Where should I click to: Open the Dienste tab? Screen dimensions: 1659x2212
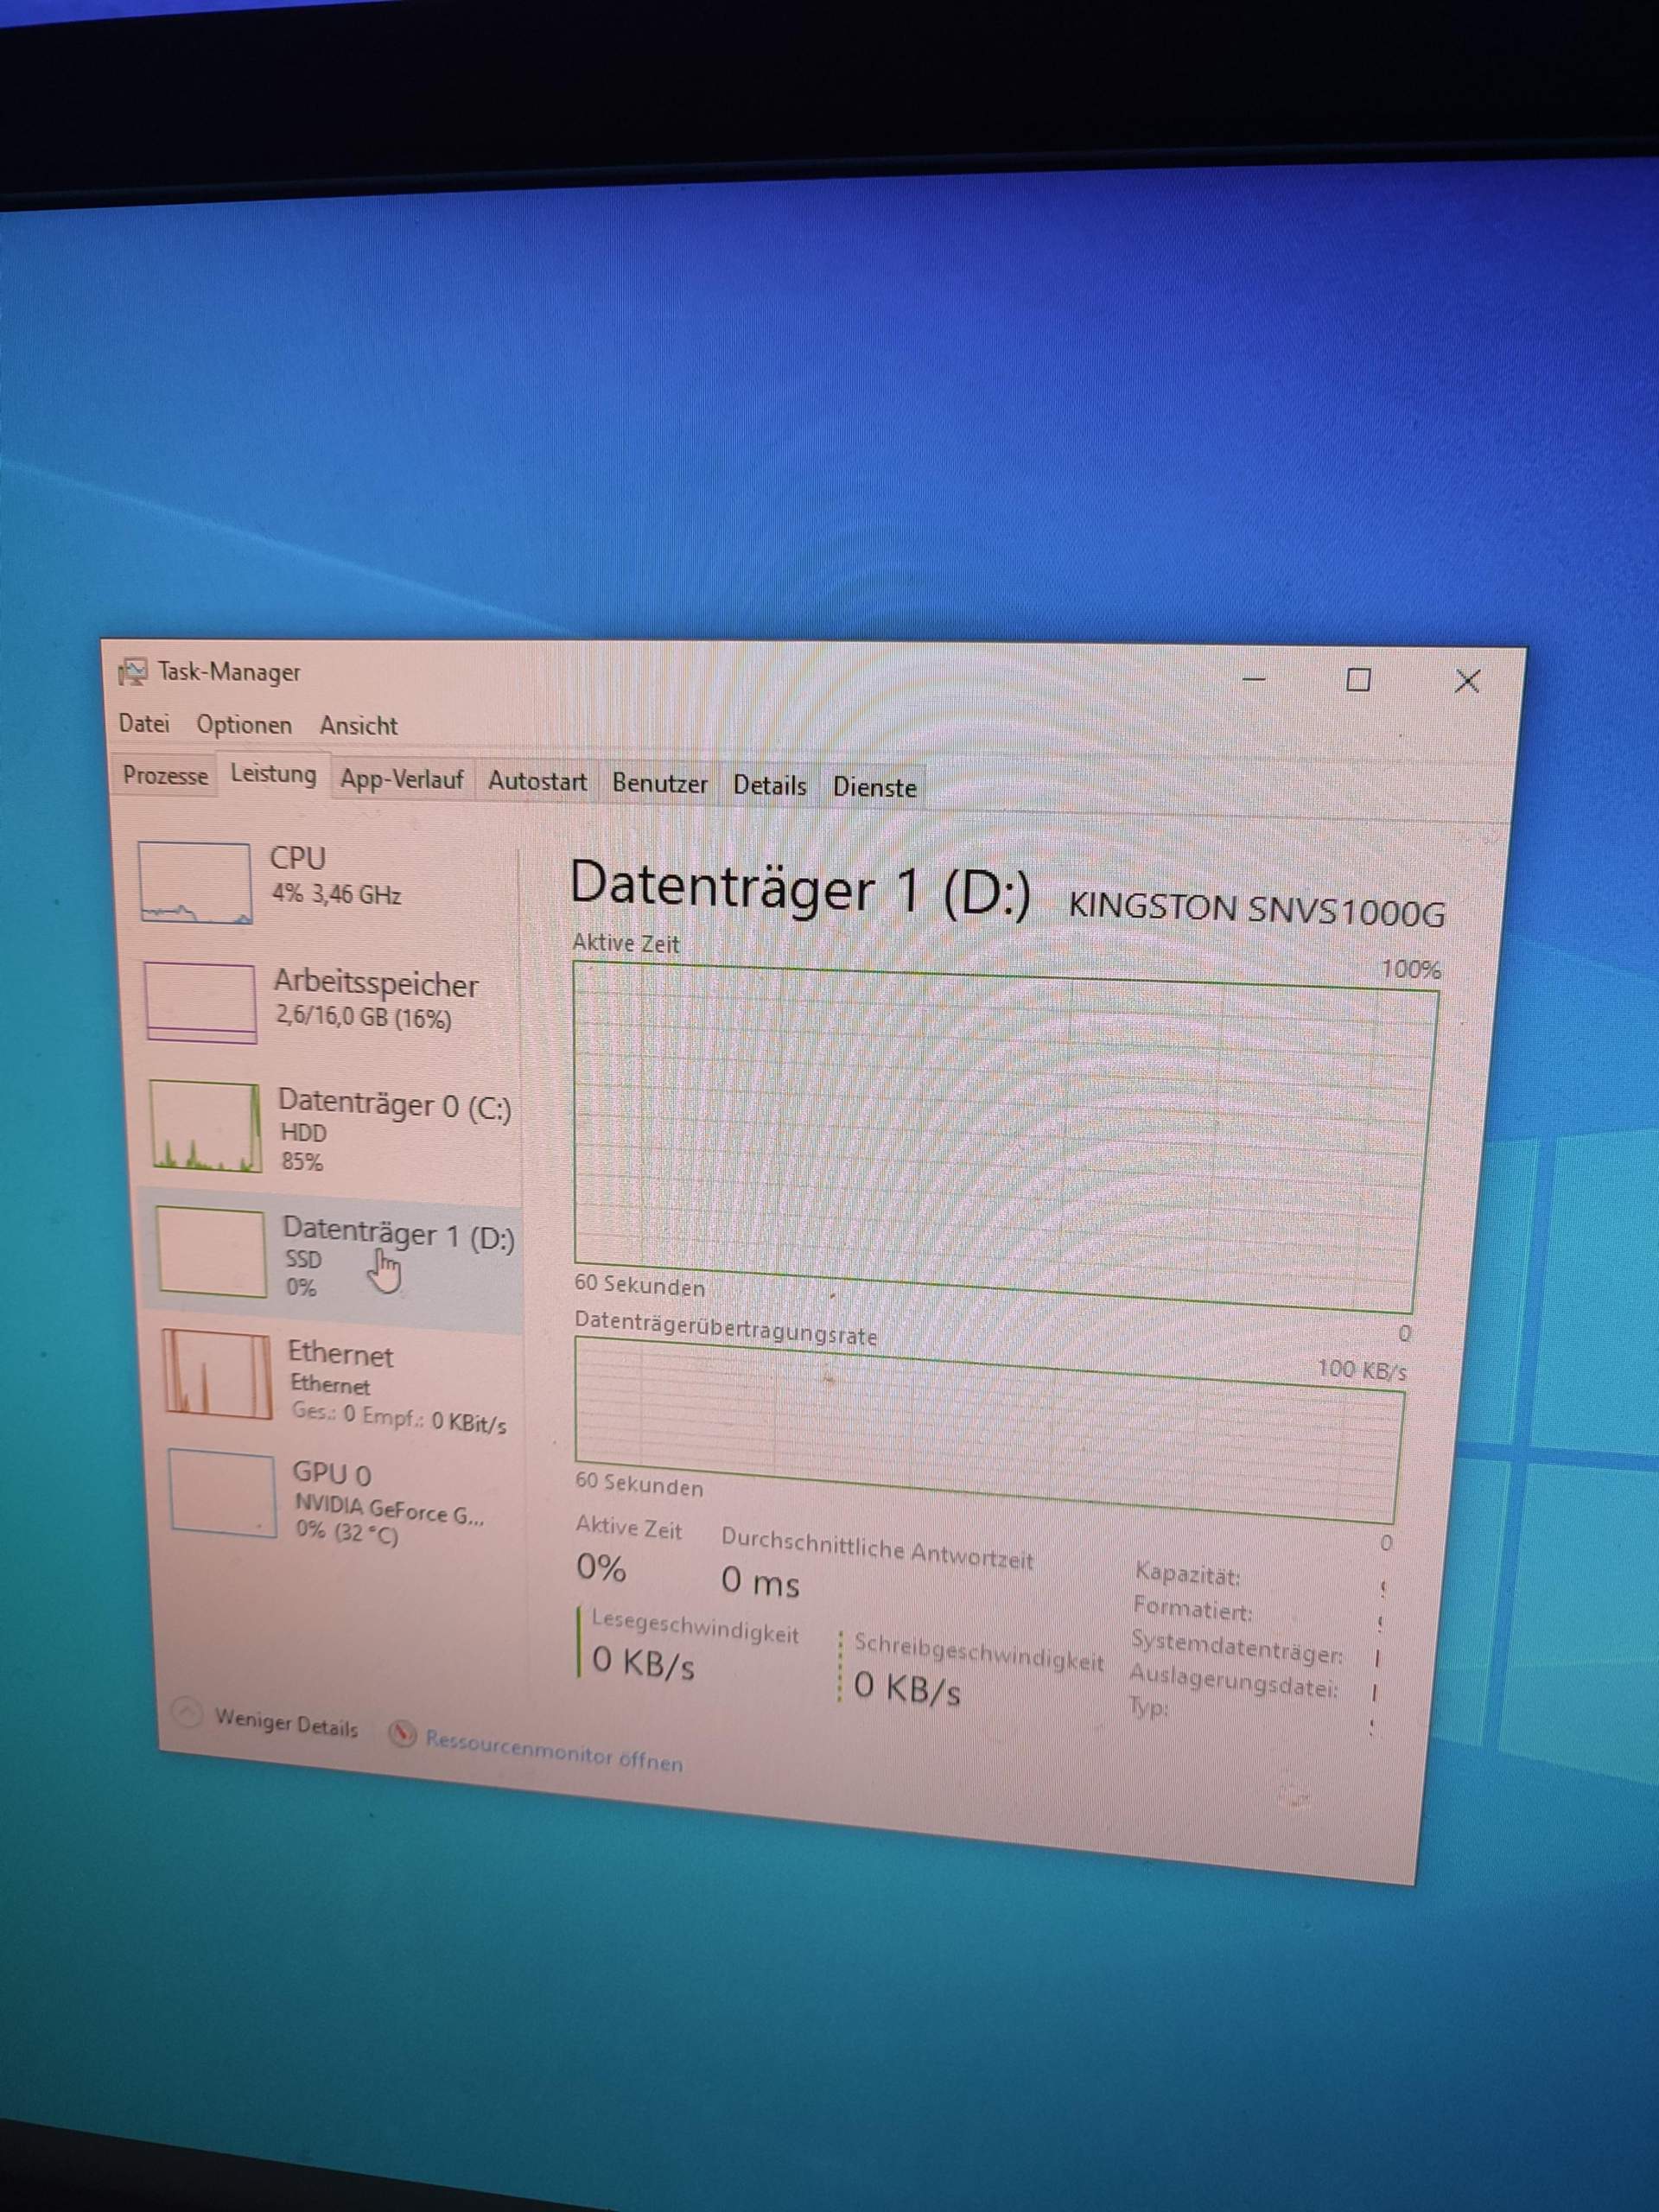(875, 789)
